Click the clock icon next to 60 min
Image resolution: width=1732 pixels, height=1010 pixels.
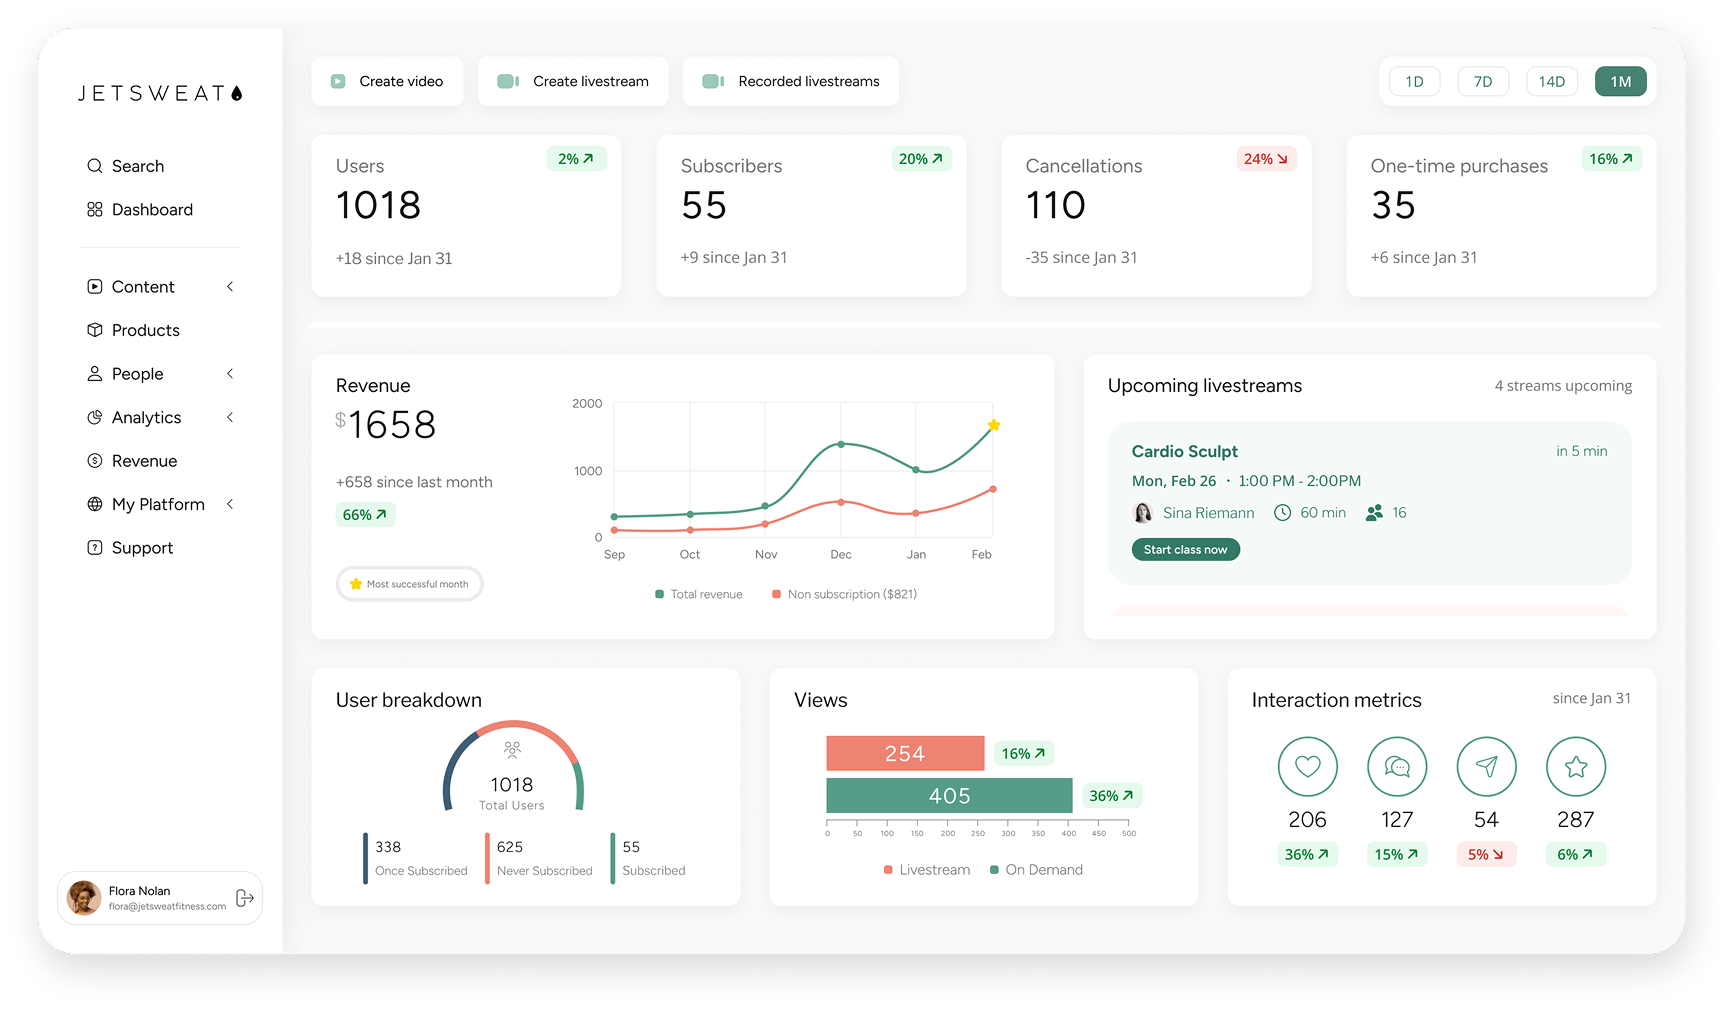point(1283,512)
